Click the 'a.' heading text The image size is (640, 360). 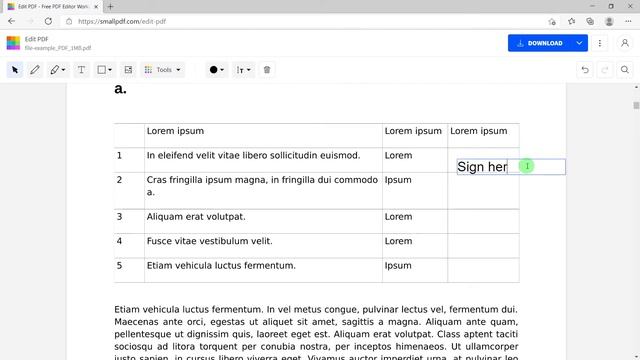pyautogui.click(x=120, y=89)
